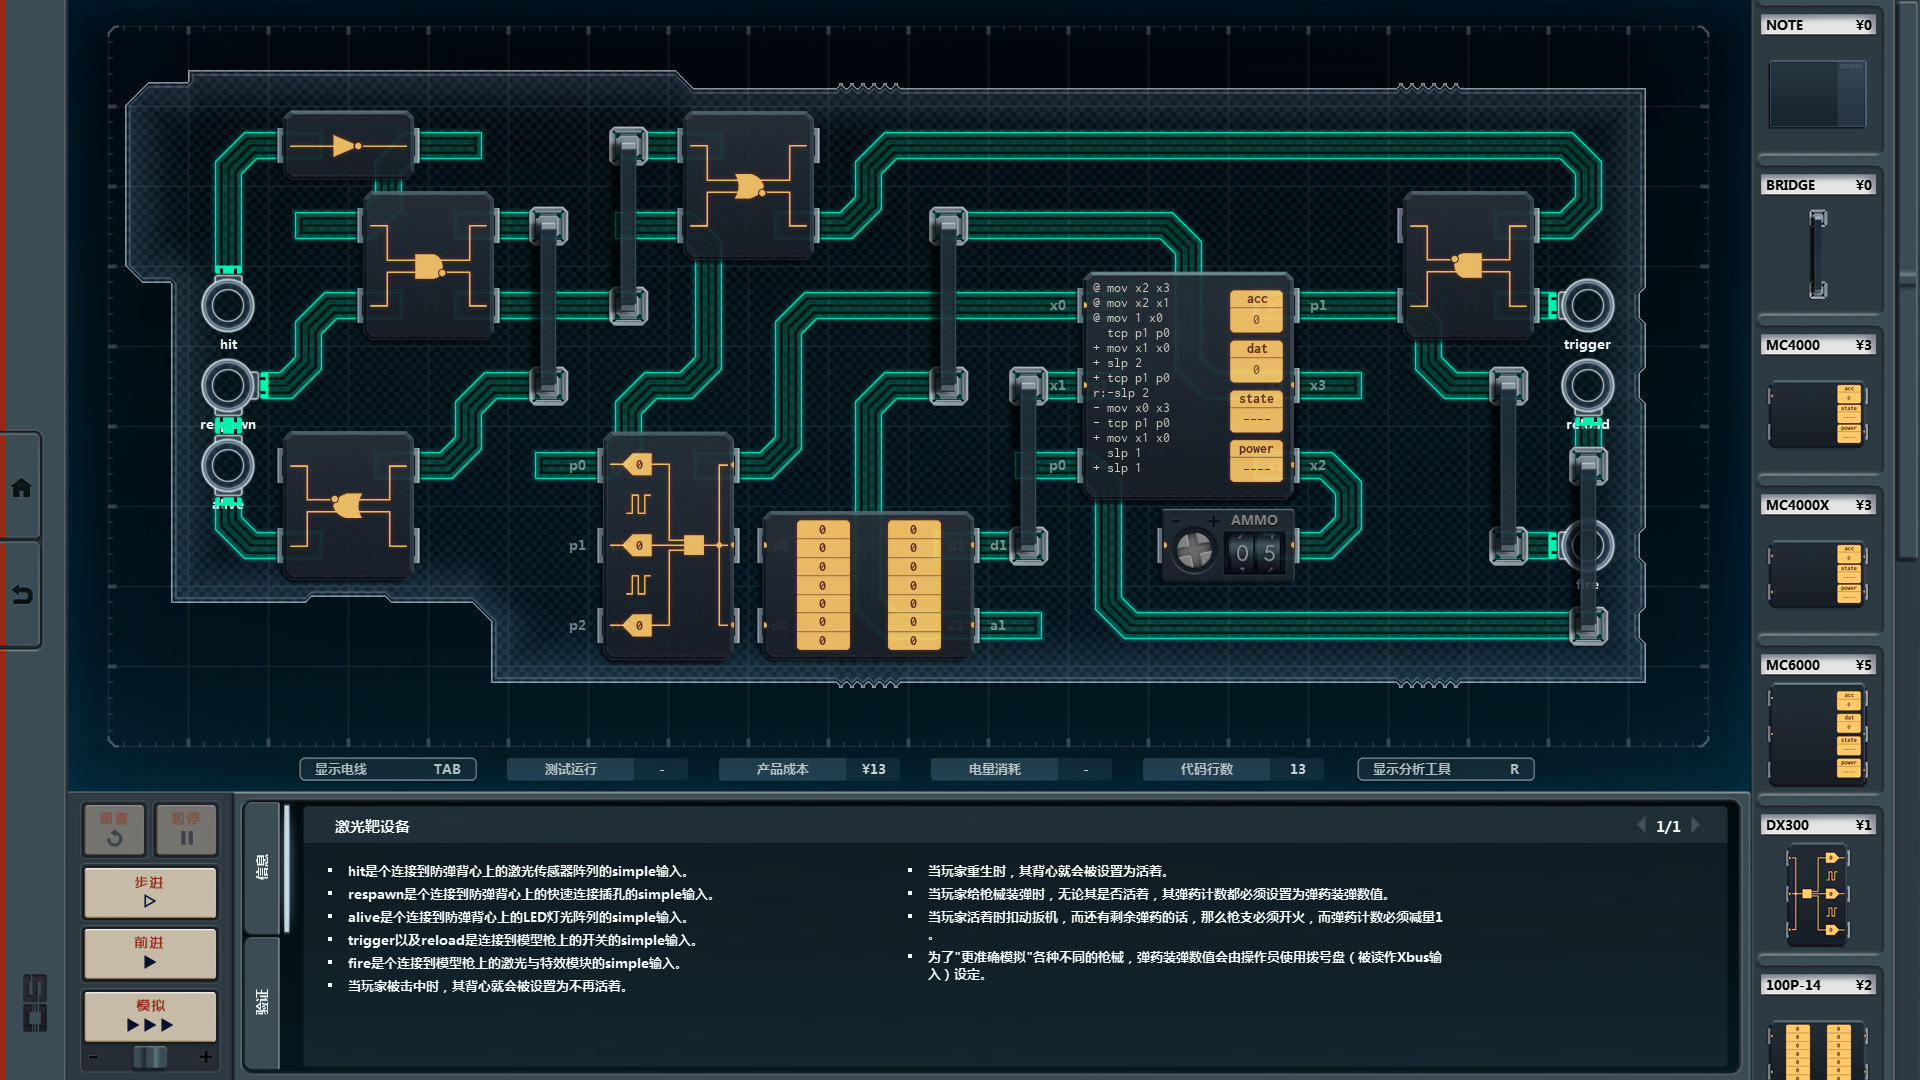Click the AMMO dial knob
The width and height of the screenshot is (1920, 1080).
(1194, 551)
